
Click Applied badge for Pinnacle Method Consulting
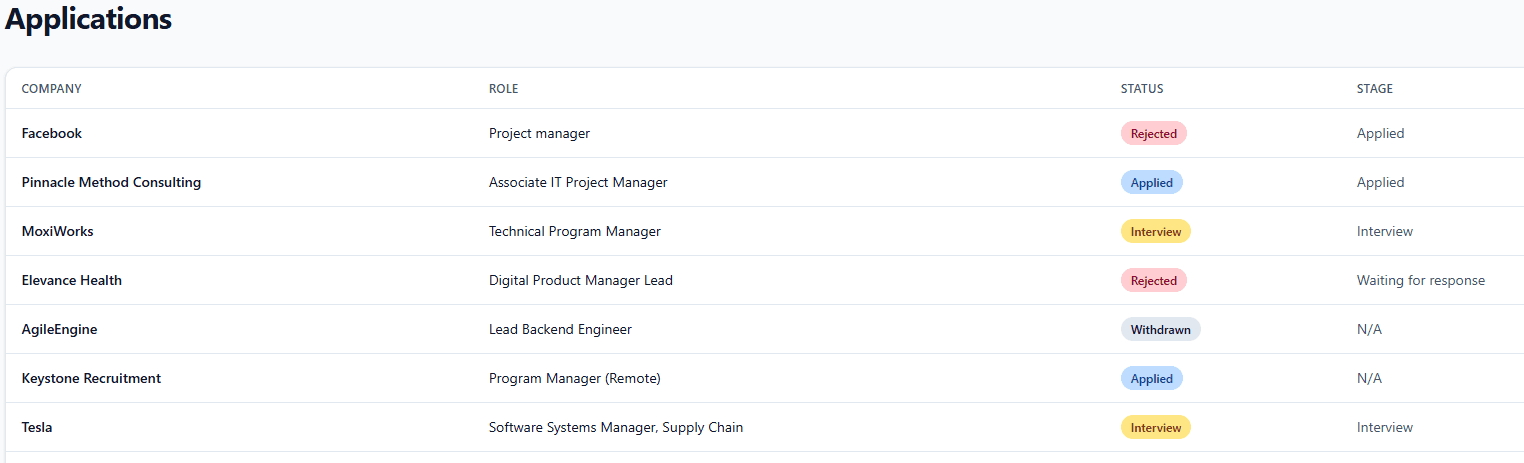(1152, 182)
